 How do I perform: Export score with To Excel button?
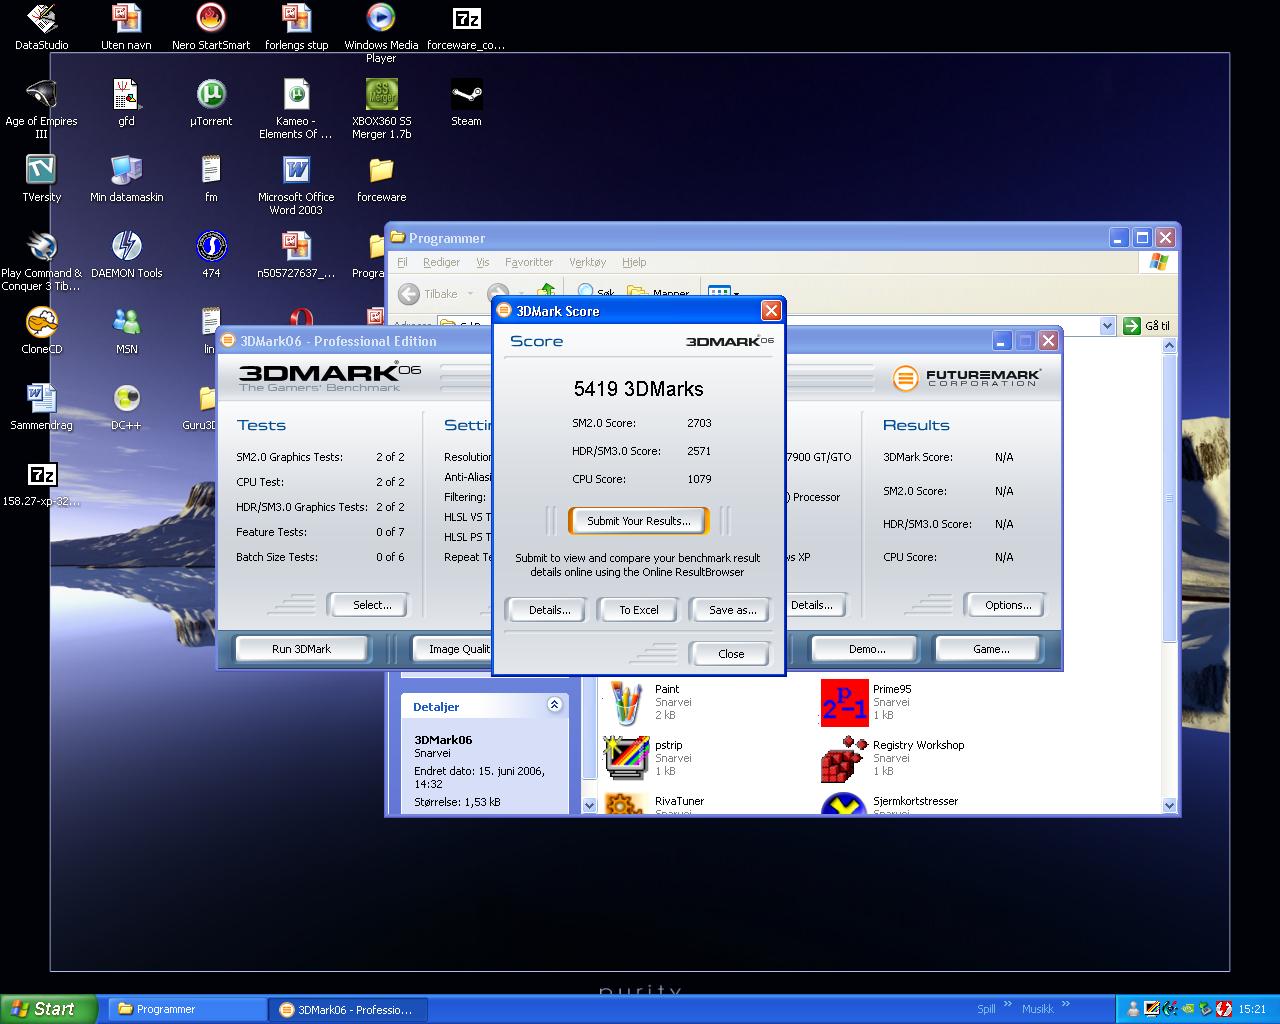(x=638, y=610)
